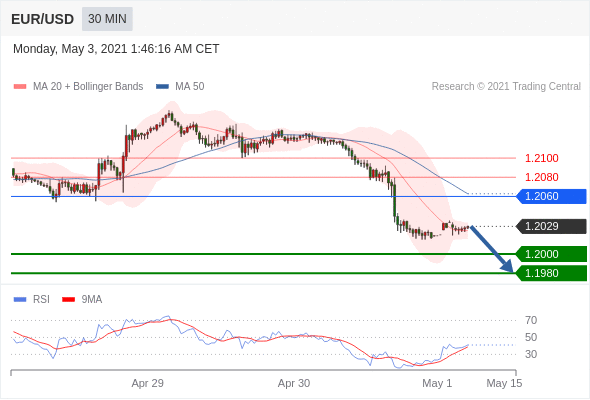Click the RSI 70 level label

tap(531, 321)
